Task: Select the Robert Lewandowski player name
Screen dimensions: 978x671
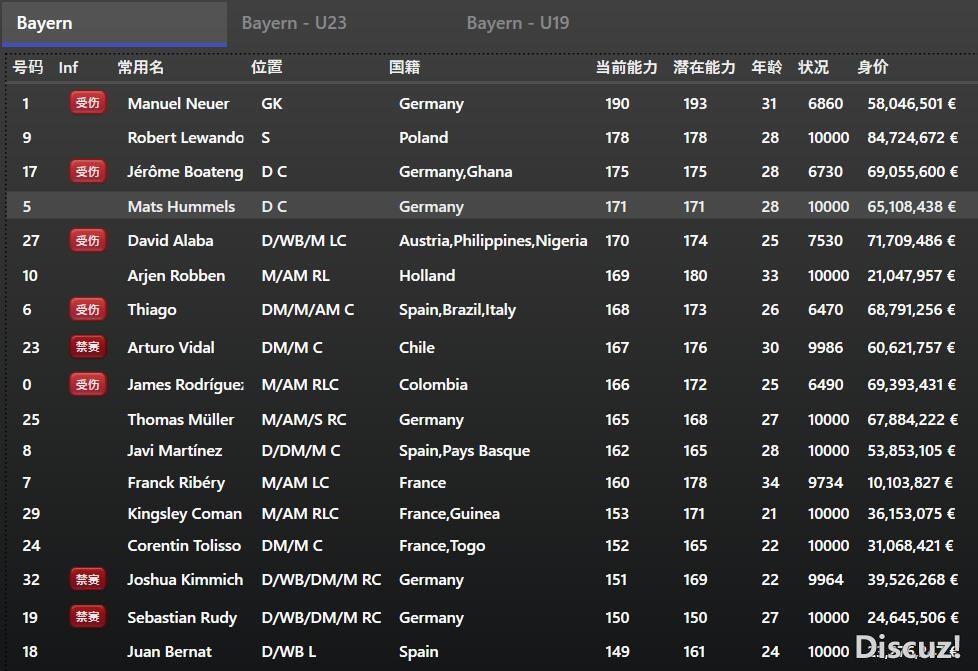Action: (x=185, y=137)
